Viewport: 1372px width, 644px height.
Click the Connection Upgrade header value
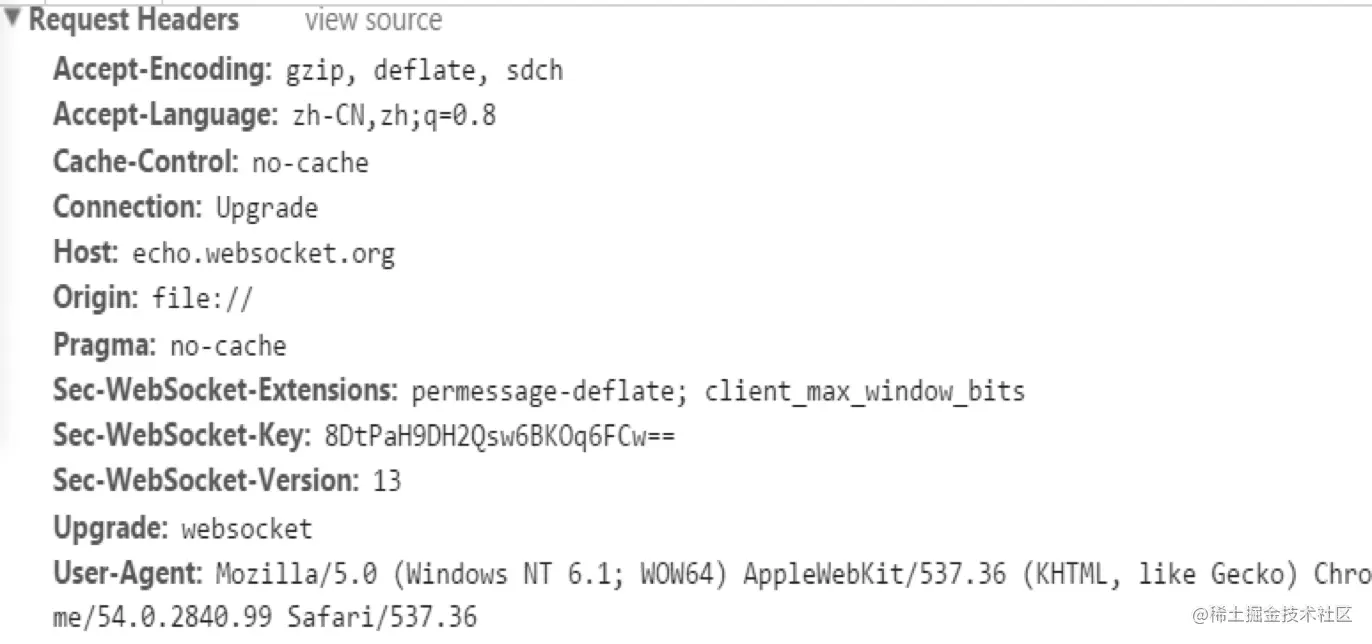pos(267,208)
